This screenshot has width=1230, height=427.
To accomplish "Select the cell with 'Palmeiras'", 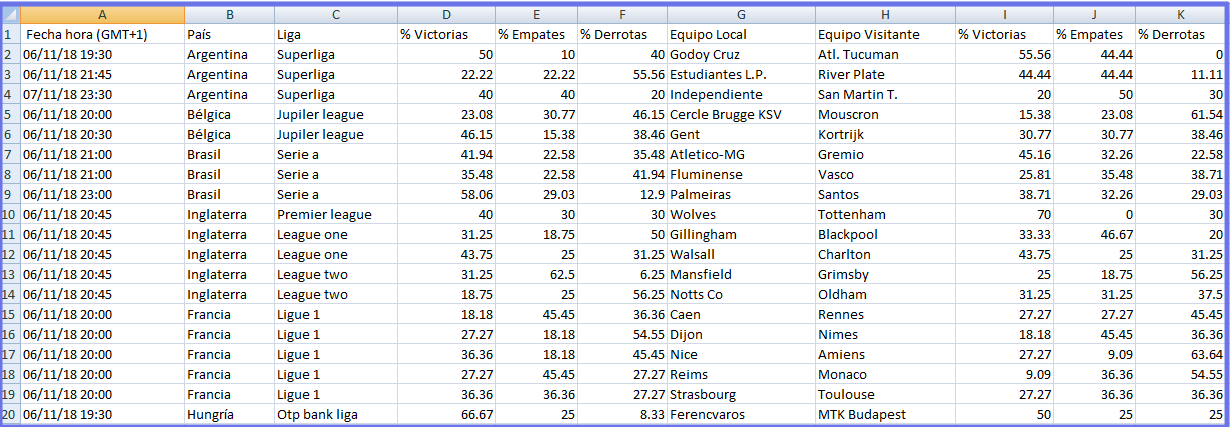I will click(x=741, y=194).
